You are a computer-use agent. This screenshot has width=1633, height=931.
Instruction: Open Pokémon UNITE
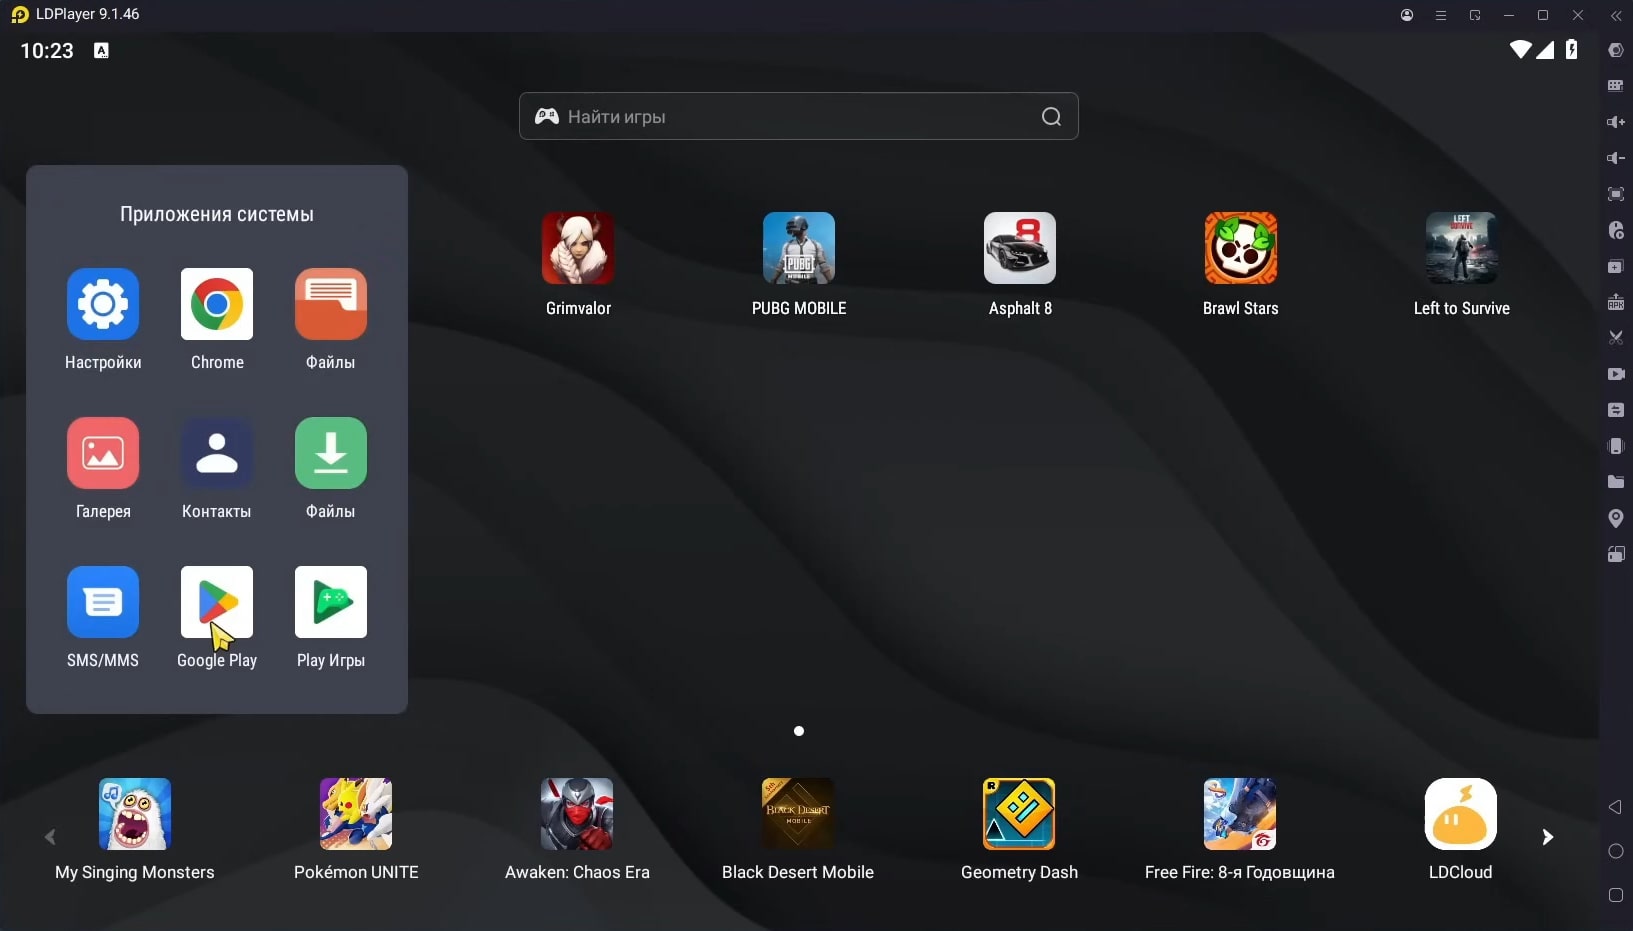[356, 814]
